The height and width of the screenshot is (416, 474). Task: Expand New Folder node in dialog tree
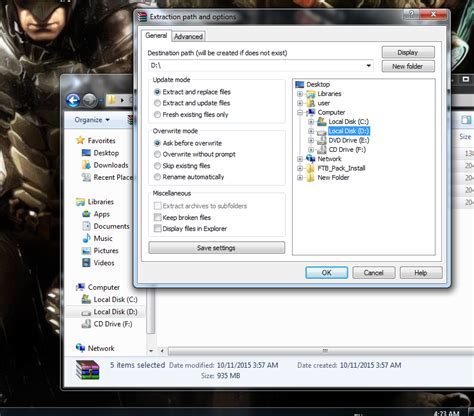point(300,178)
